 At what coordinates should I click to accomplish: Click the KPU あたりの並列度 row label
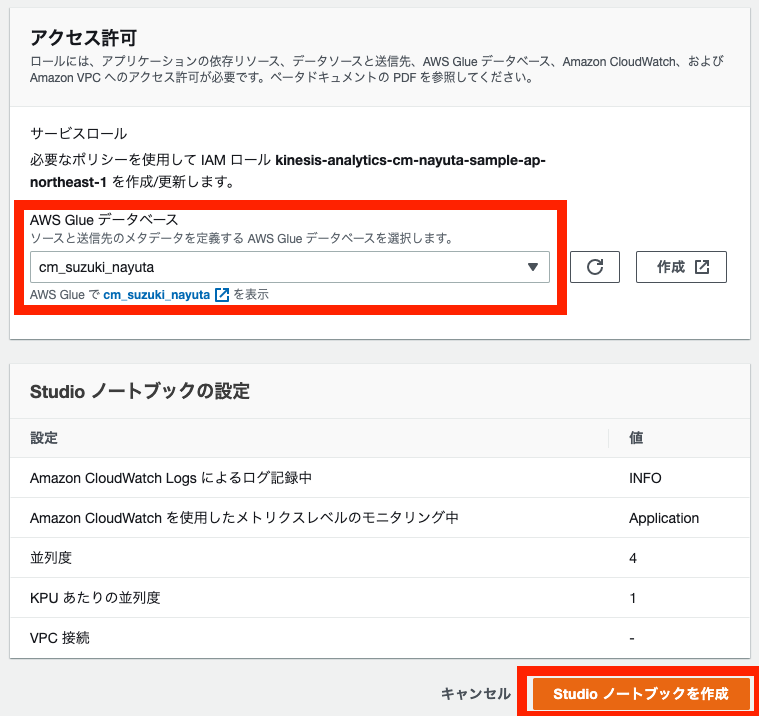coord(95,598)
